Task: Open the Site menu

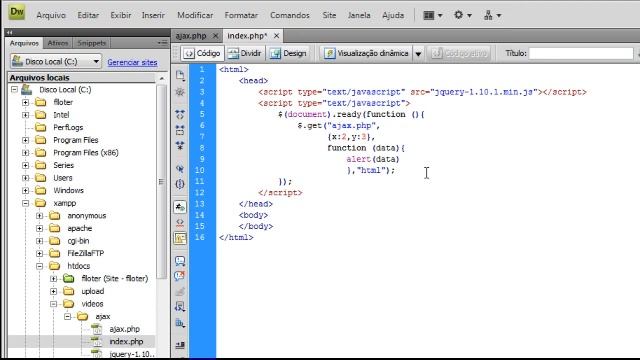Action: click(329, 15)
